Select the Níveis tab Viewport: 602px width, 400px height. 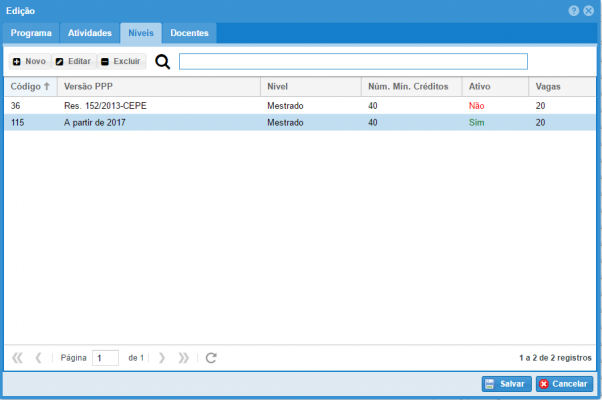click(x=140, y=33)
